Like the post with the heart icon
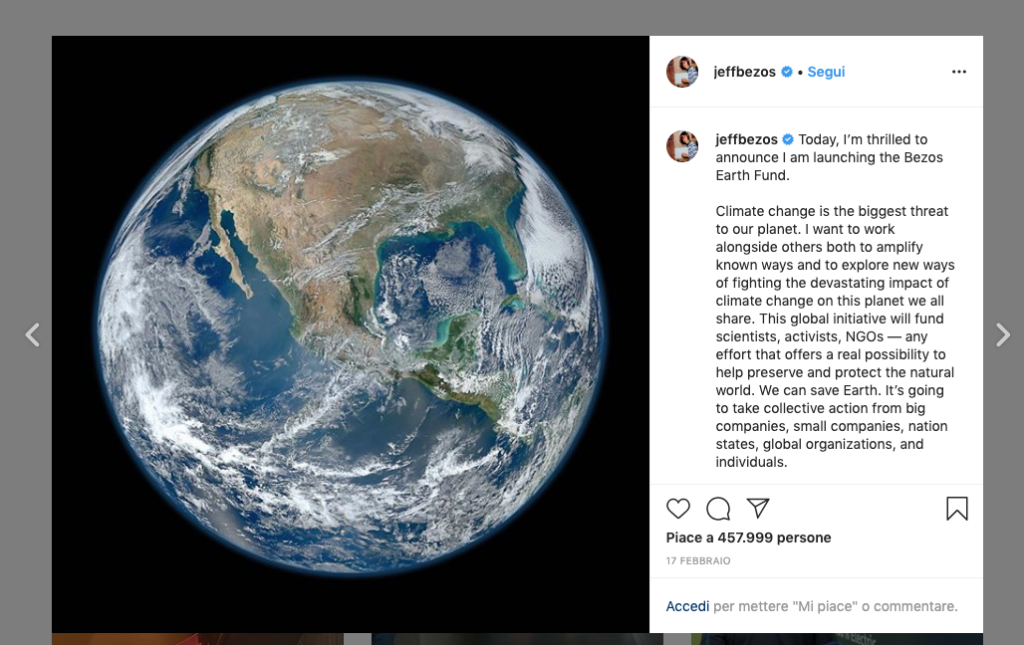Viewport: 1024px width, 645px height. (x=678, y=509)
